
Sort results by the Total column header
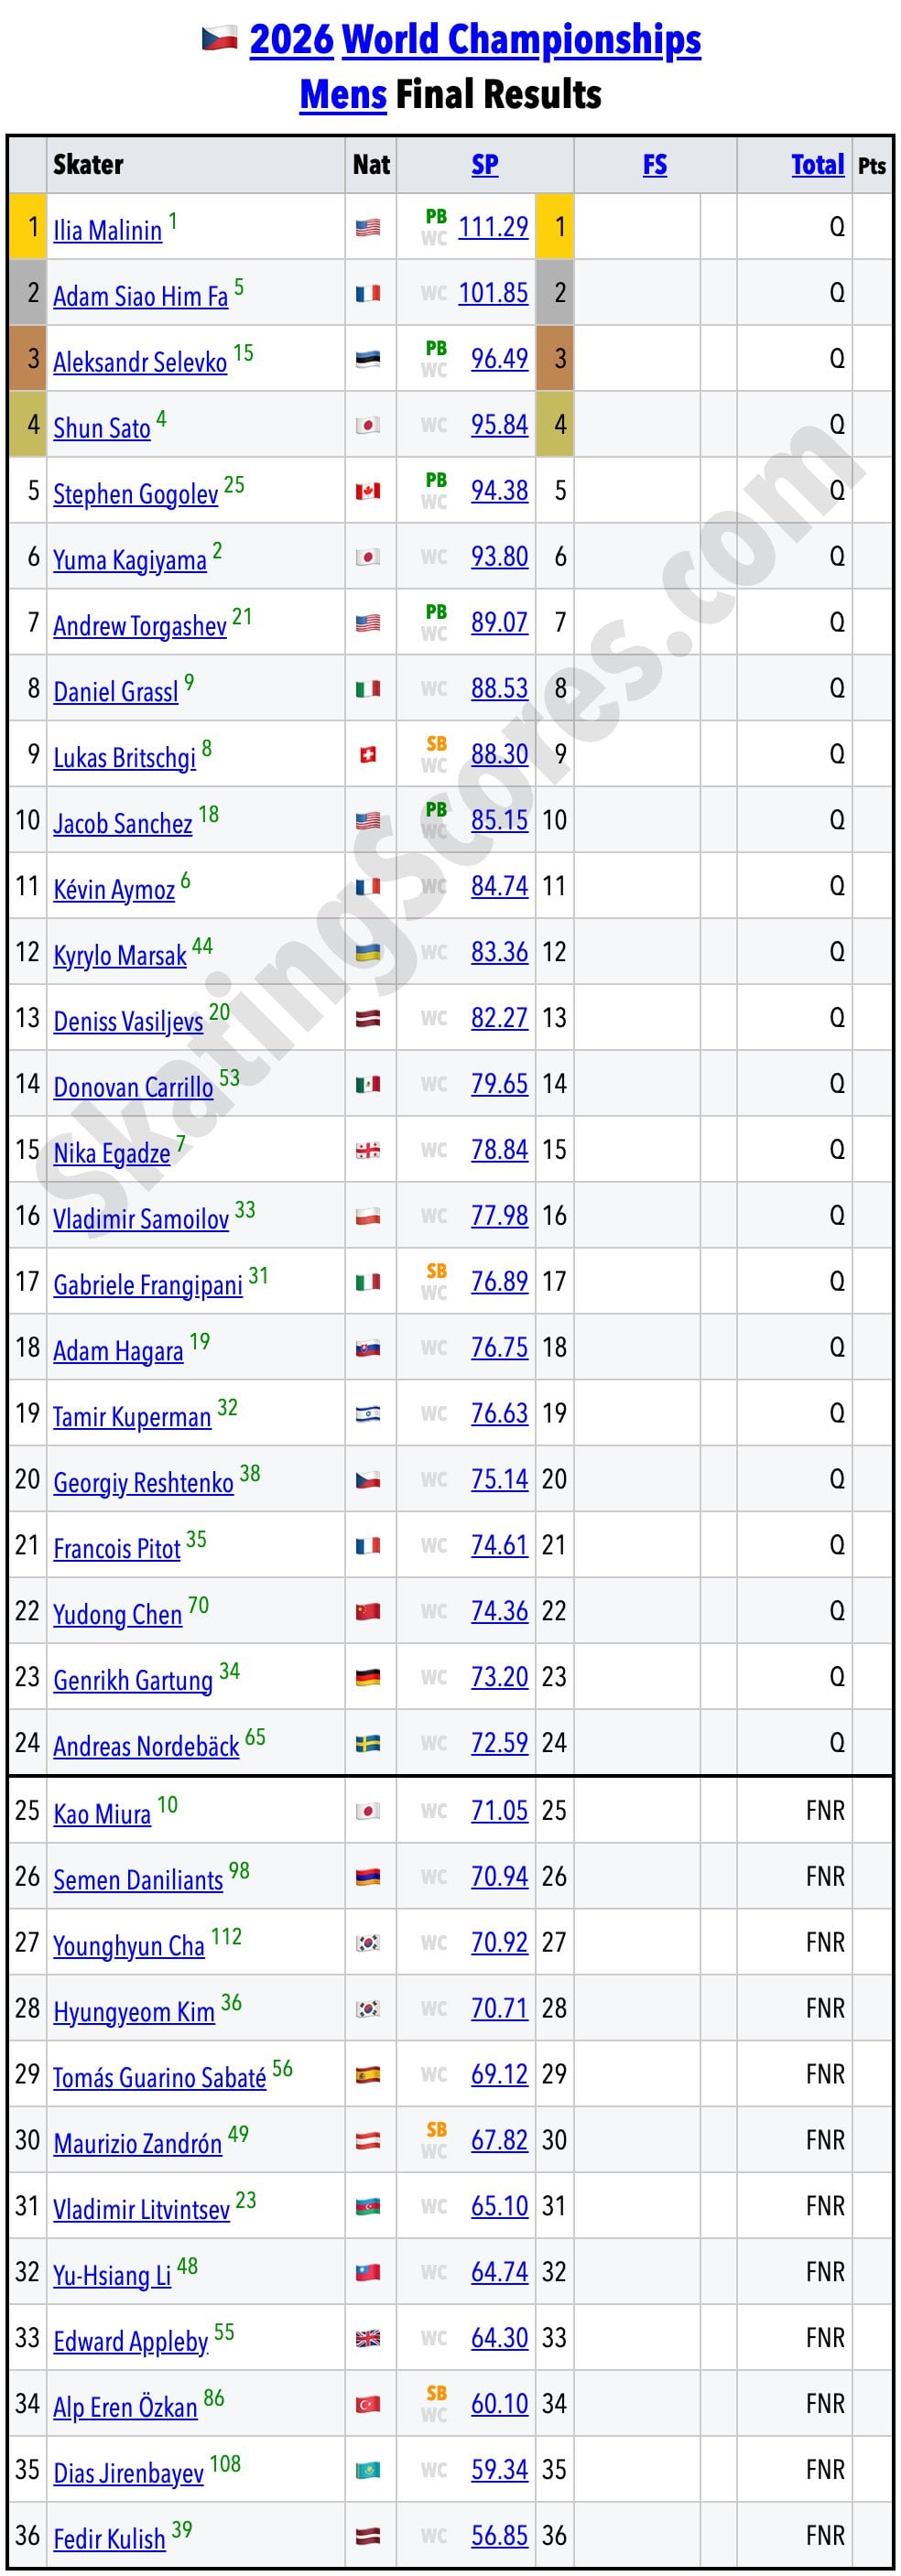pyautogui.click(x=817, y=165)
